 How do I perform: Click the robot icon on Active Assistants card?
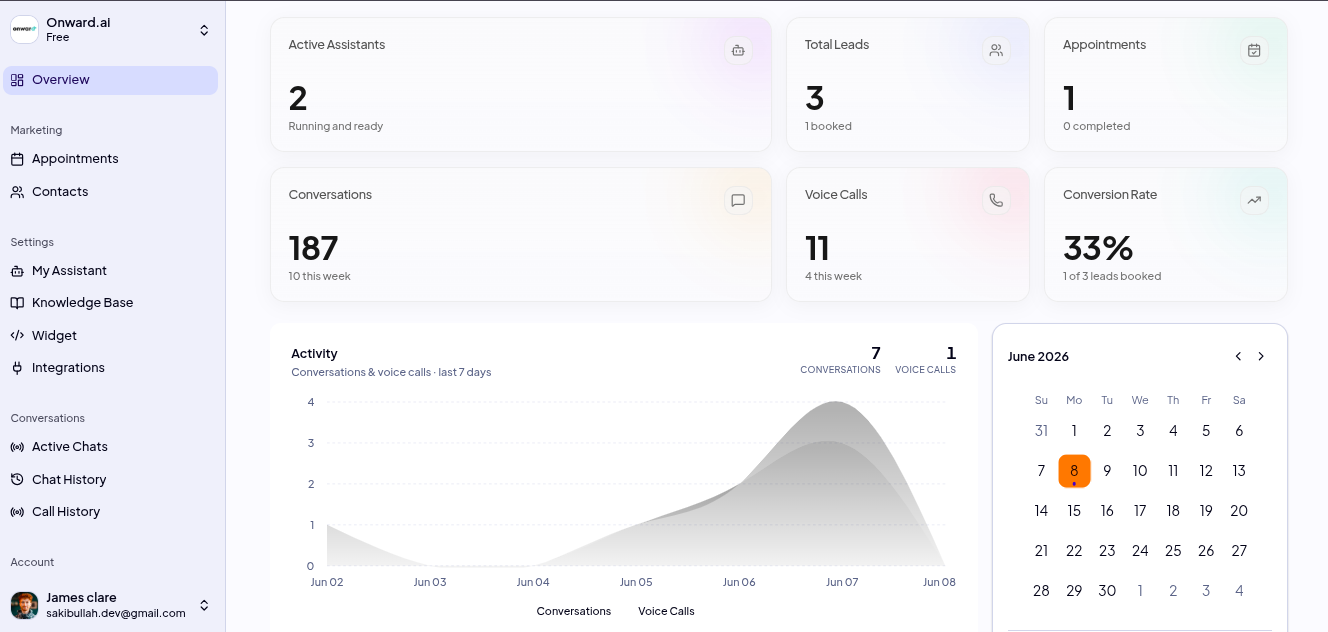point(738,50)
